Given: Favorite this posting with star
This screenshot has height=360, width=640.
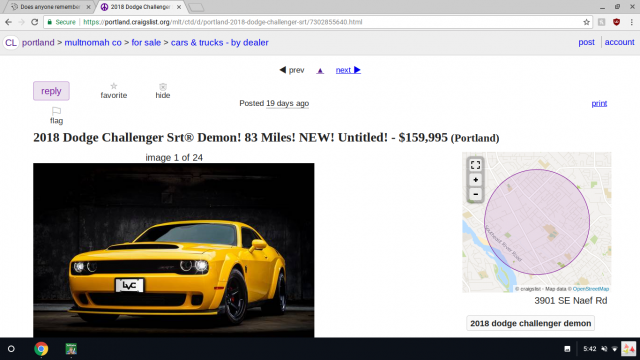Looking at the screenshot, I should (114, 91).
